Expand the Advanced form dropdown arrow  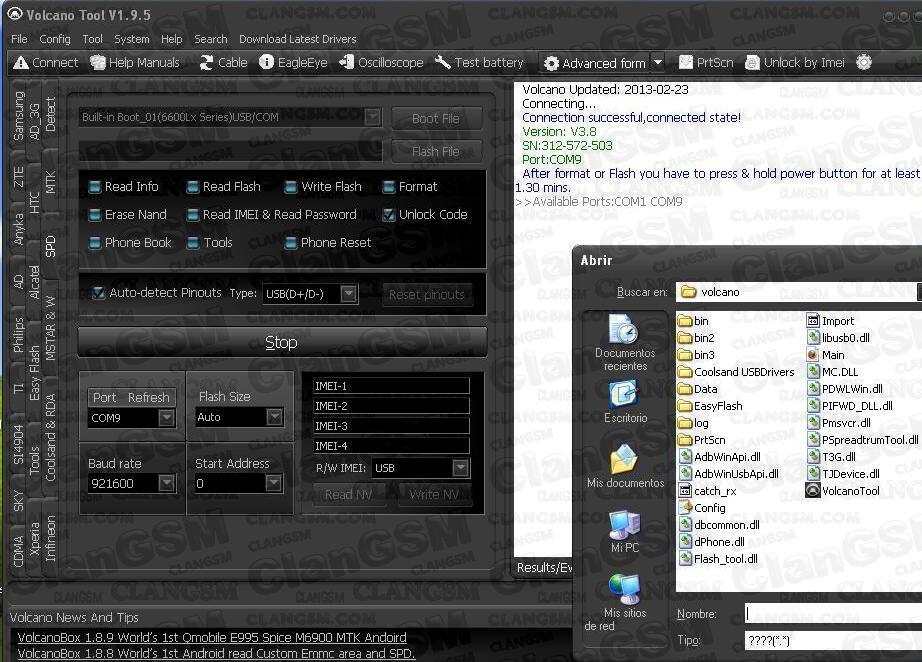click(658, 62)
